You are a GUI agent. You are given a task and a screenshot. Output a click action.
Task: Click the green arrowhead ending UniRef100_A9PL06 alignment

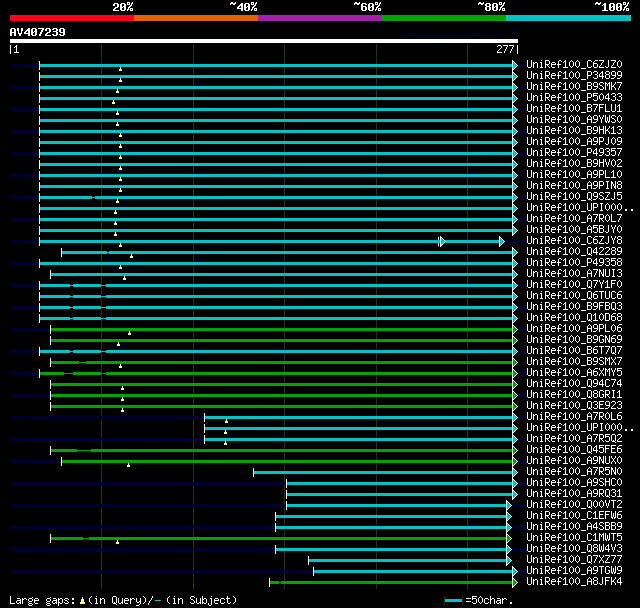515,329
